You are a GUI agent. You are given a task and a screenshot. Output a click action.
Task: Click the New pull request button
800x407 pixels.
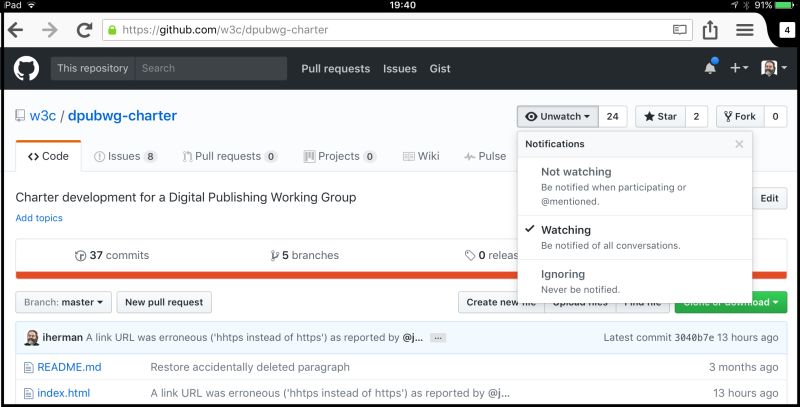click(x=164, y=302)
